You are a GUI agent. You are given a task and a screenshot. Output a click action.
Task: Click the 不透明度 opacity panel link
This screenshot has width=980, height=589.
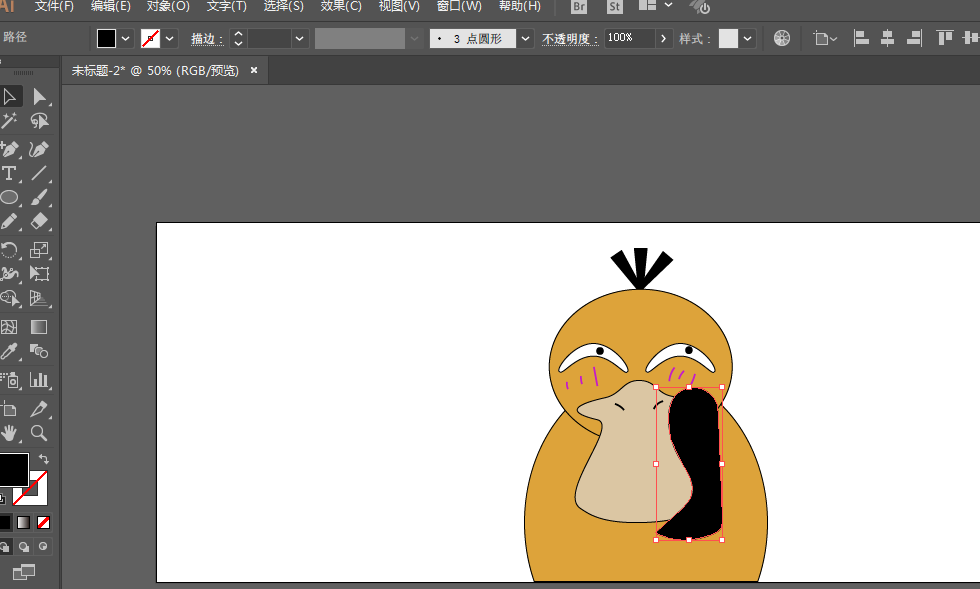click(569, 39)
